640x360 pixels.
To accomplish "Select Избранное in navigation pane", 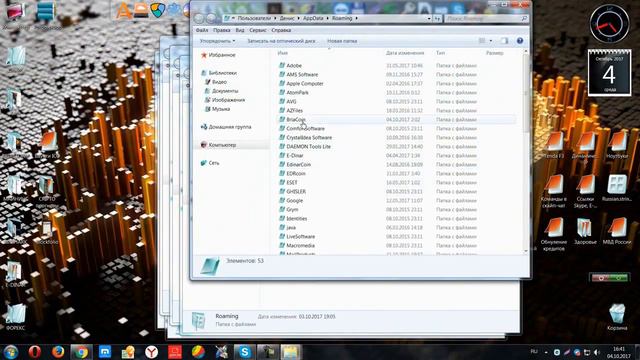I will 222,55.
